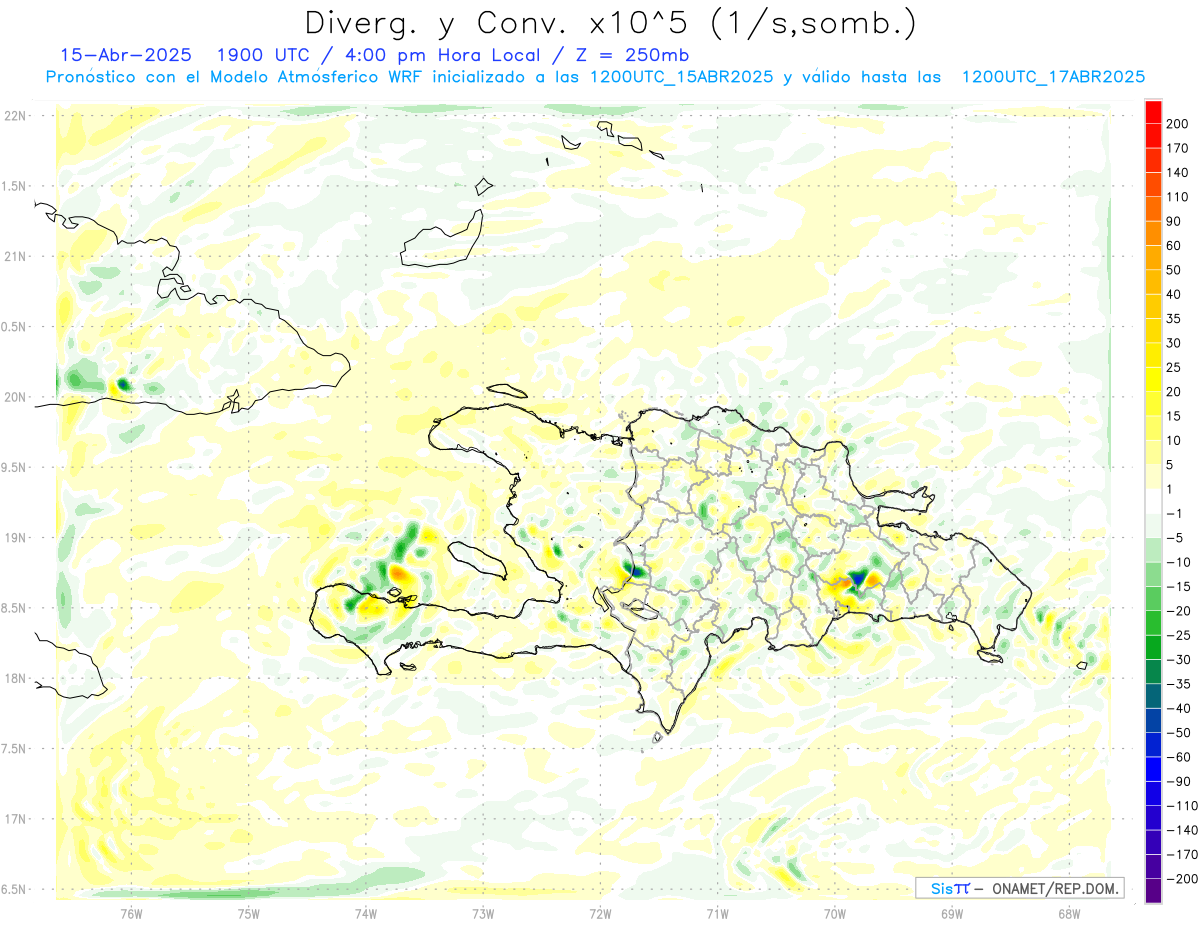Click the dark green convergence spot near 76W 20N

click(124, 384)
